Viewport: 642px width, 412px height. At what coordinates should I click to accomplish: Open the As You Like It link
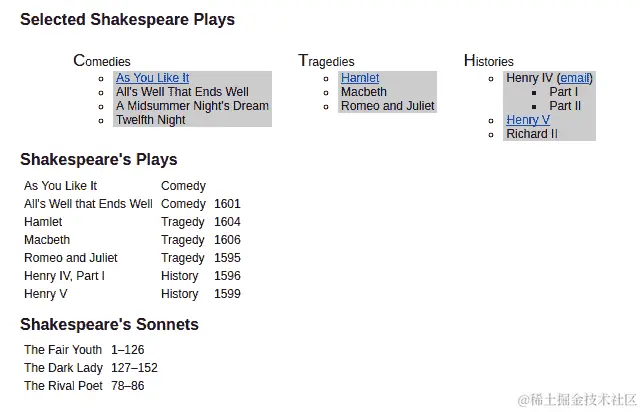pos(152,78)
